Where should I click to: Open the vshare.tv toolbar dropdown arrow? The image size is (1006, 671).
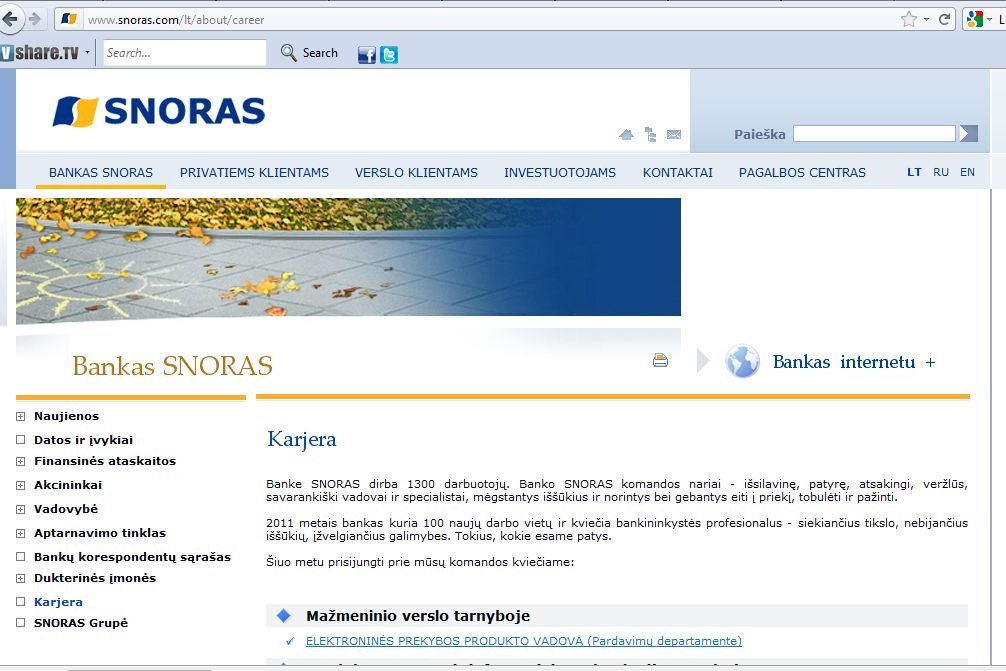pyautogui.click(x=87, y=53)
